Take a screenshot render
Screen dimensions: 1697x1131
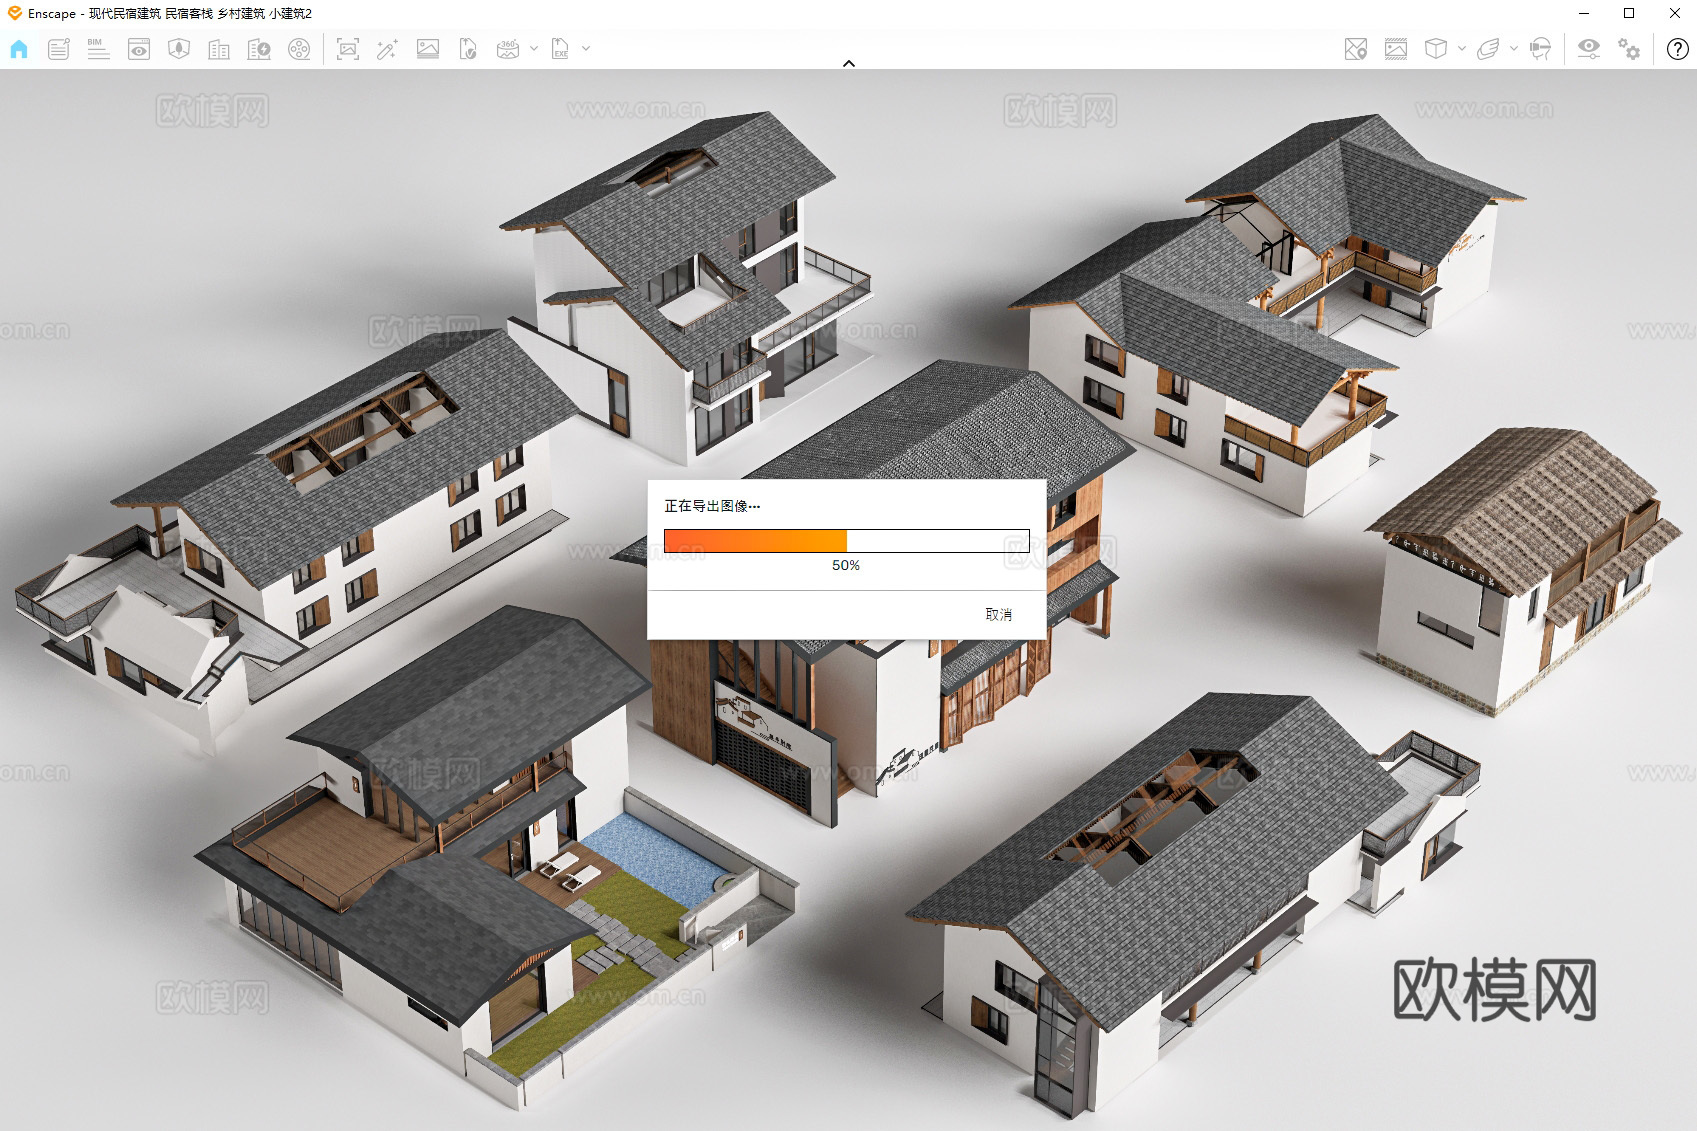348,49
